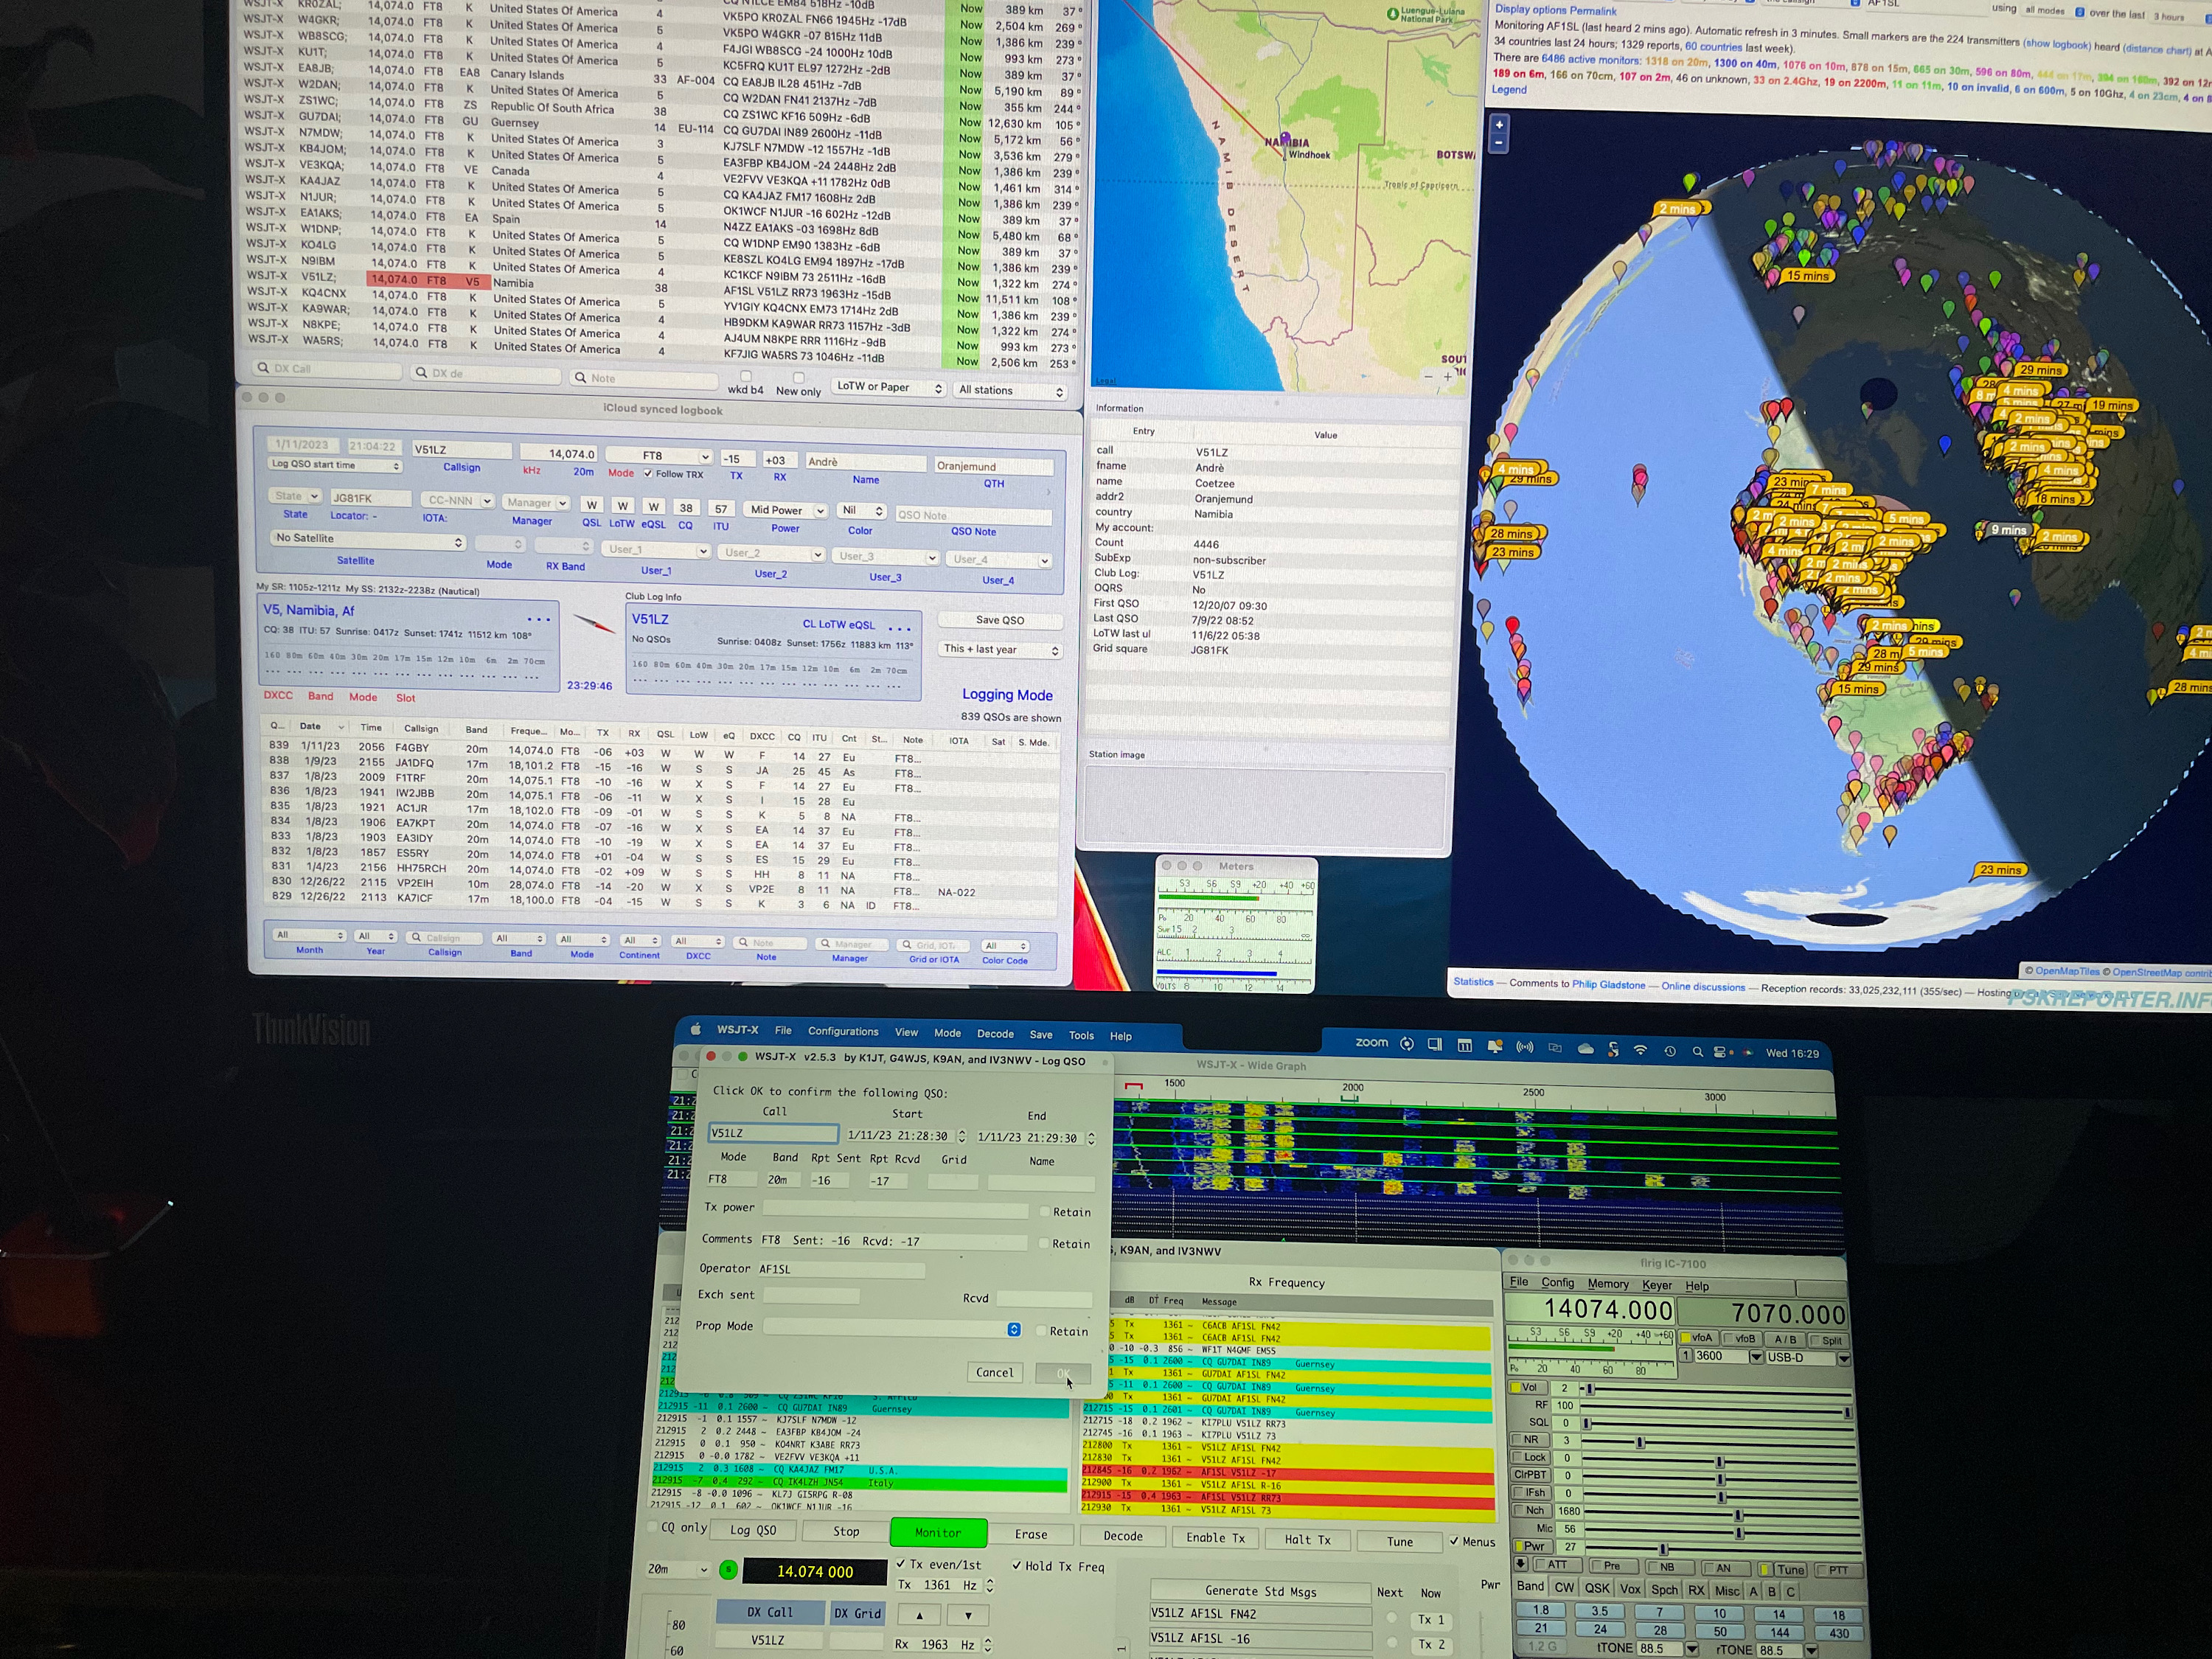Toggle the NR noise reduction button in flrig
The width and height of the screenshot is (2212, 1659).
tap(1529, 1440)
